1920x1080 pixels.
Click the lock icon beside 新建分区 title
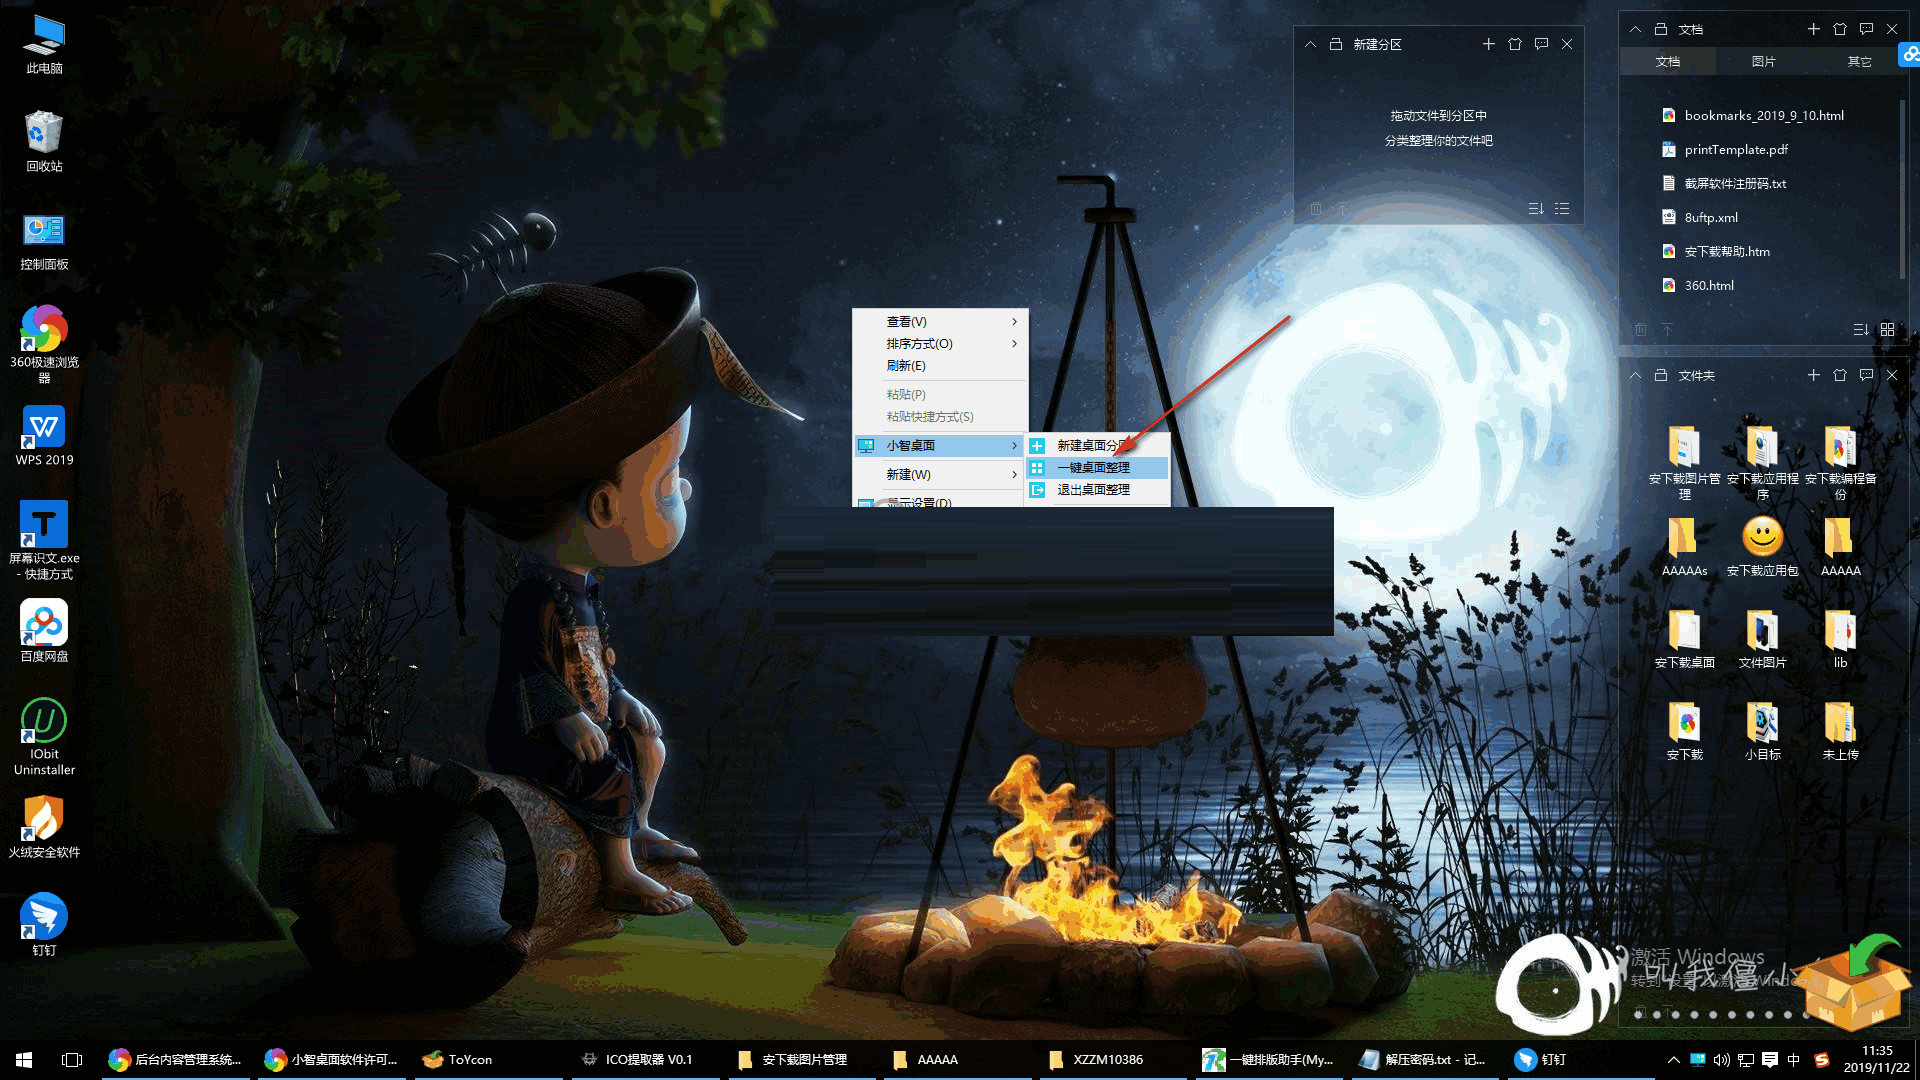1336,44
